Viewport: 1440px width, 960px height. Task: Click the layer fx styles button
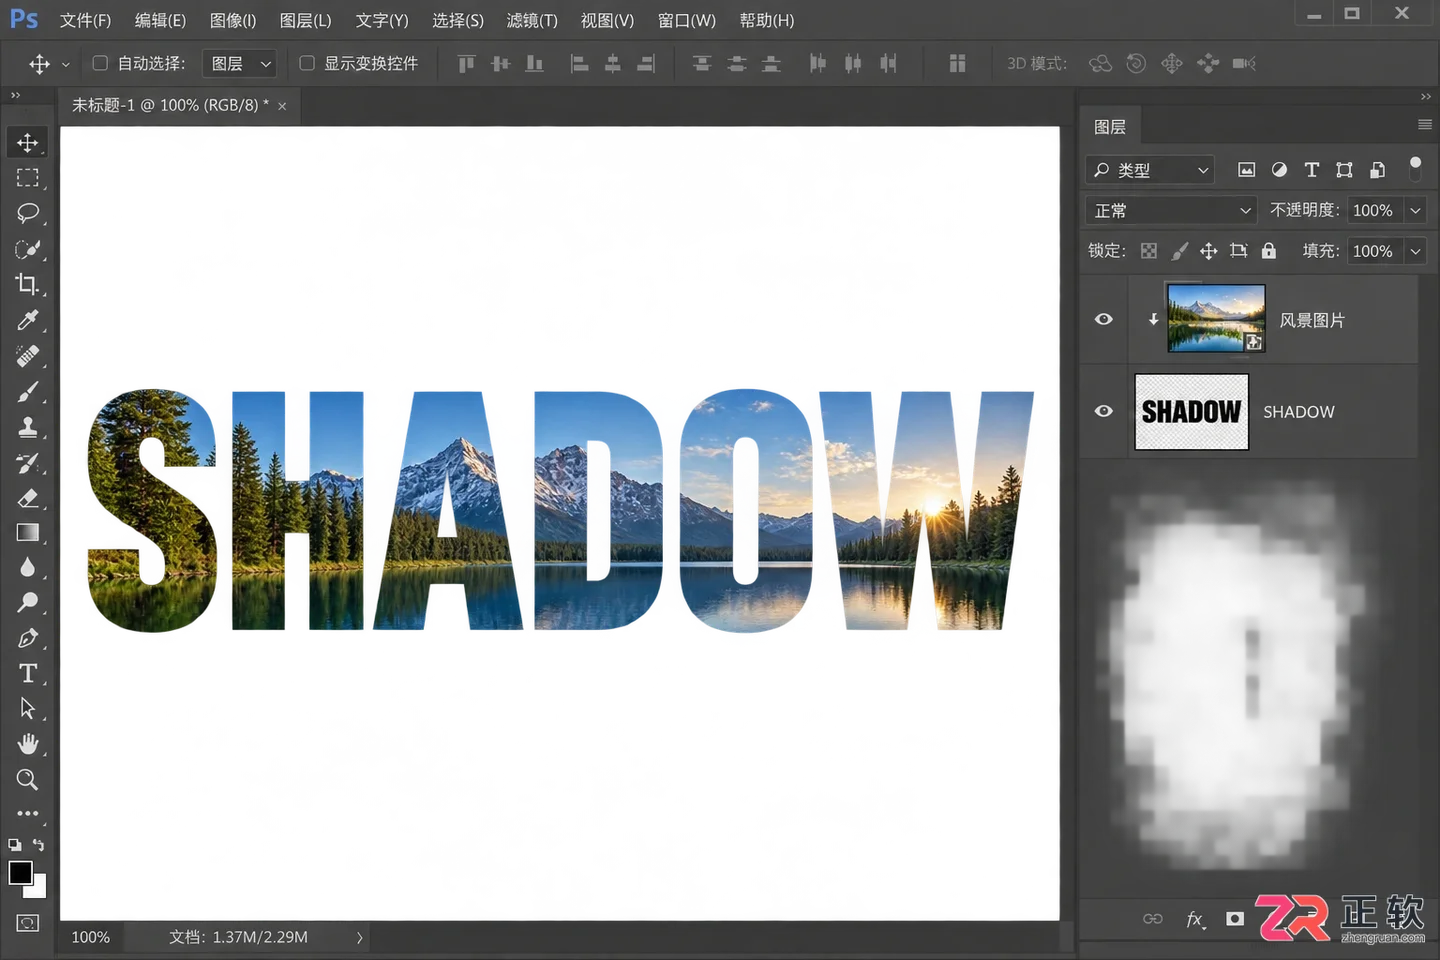click(1195, 919)
